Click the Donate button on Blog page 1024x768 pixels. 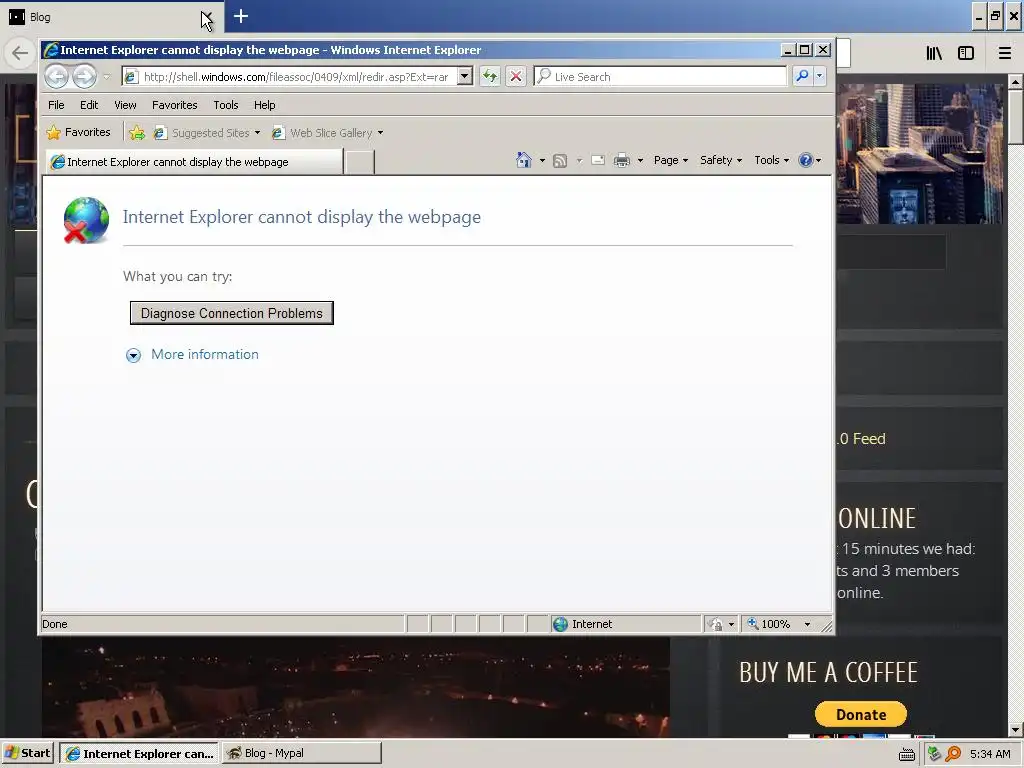pos(861,714)
